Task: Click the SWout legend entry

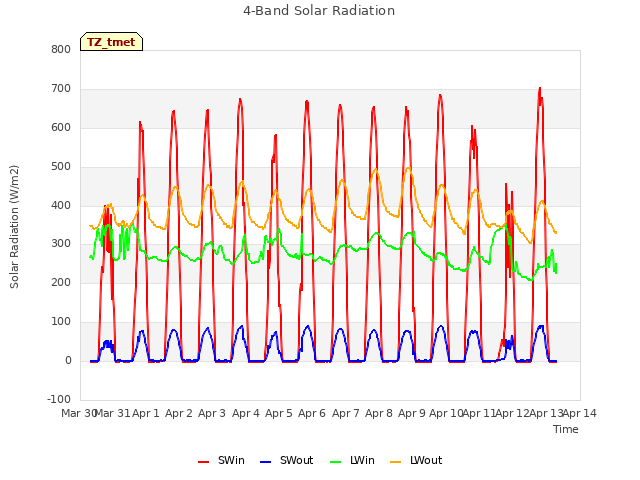Action: point(287,460)
